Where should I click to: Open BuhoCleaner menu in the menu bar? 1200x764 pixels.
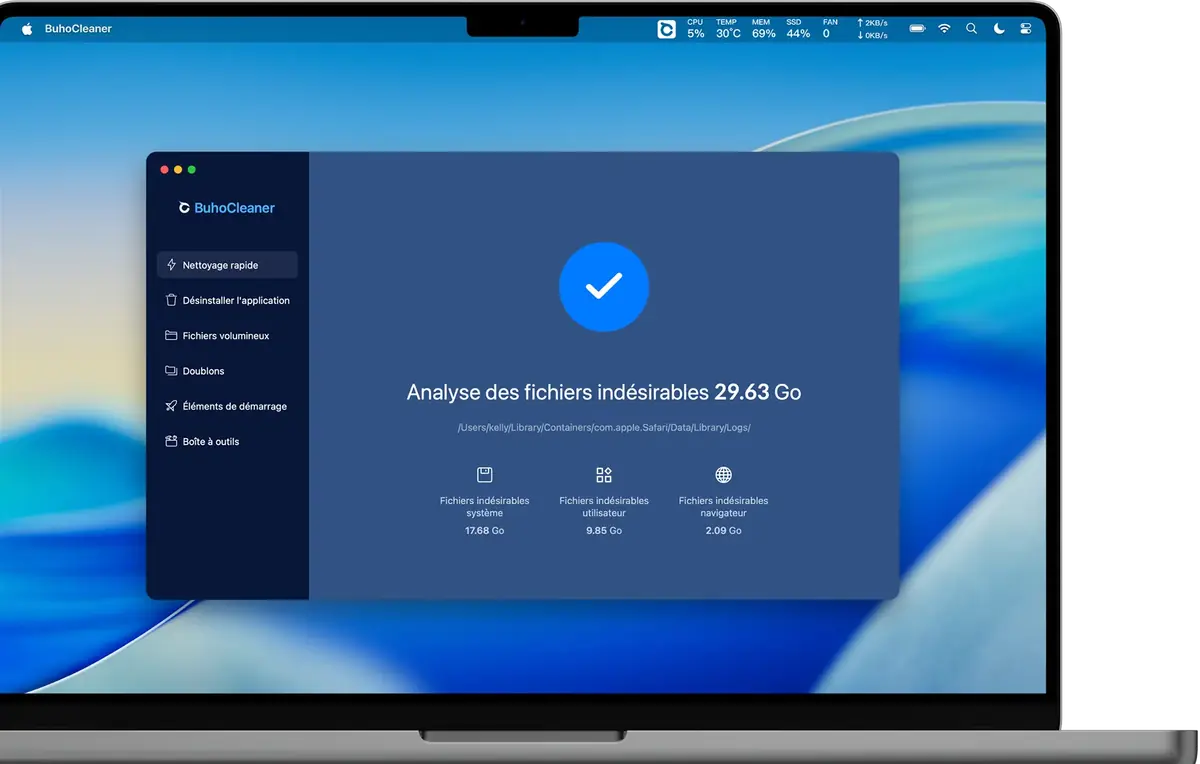(78, 29)
